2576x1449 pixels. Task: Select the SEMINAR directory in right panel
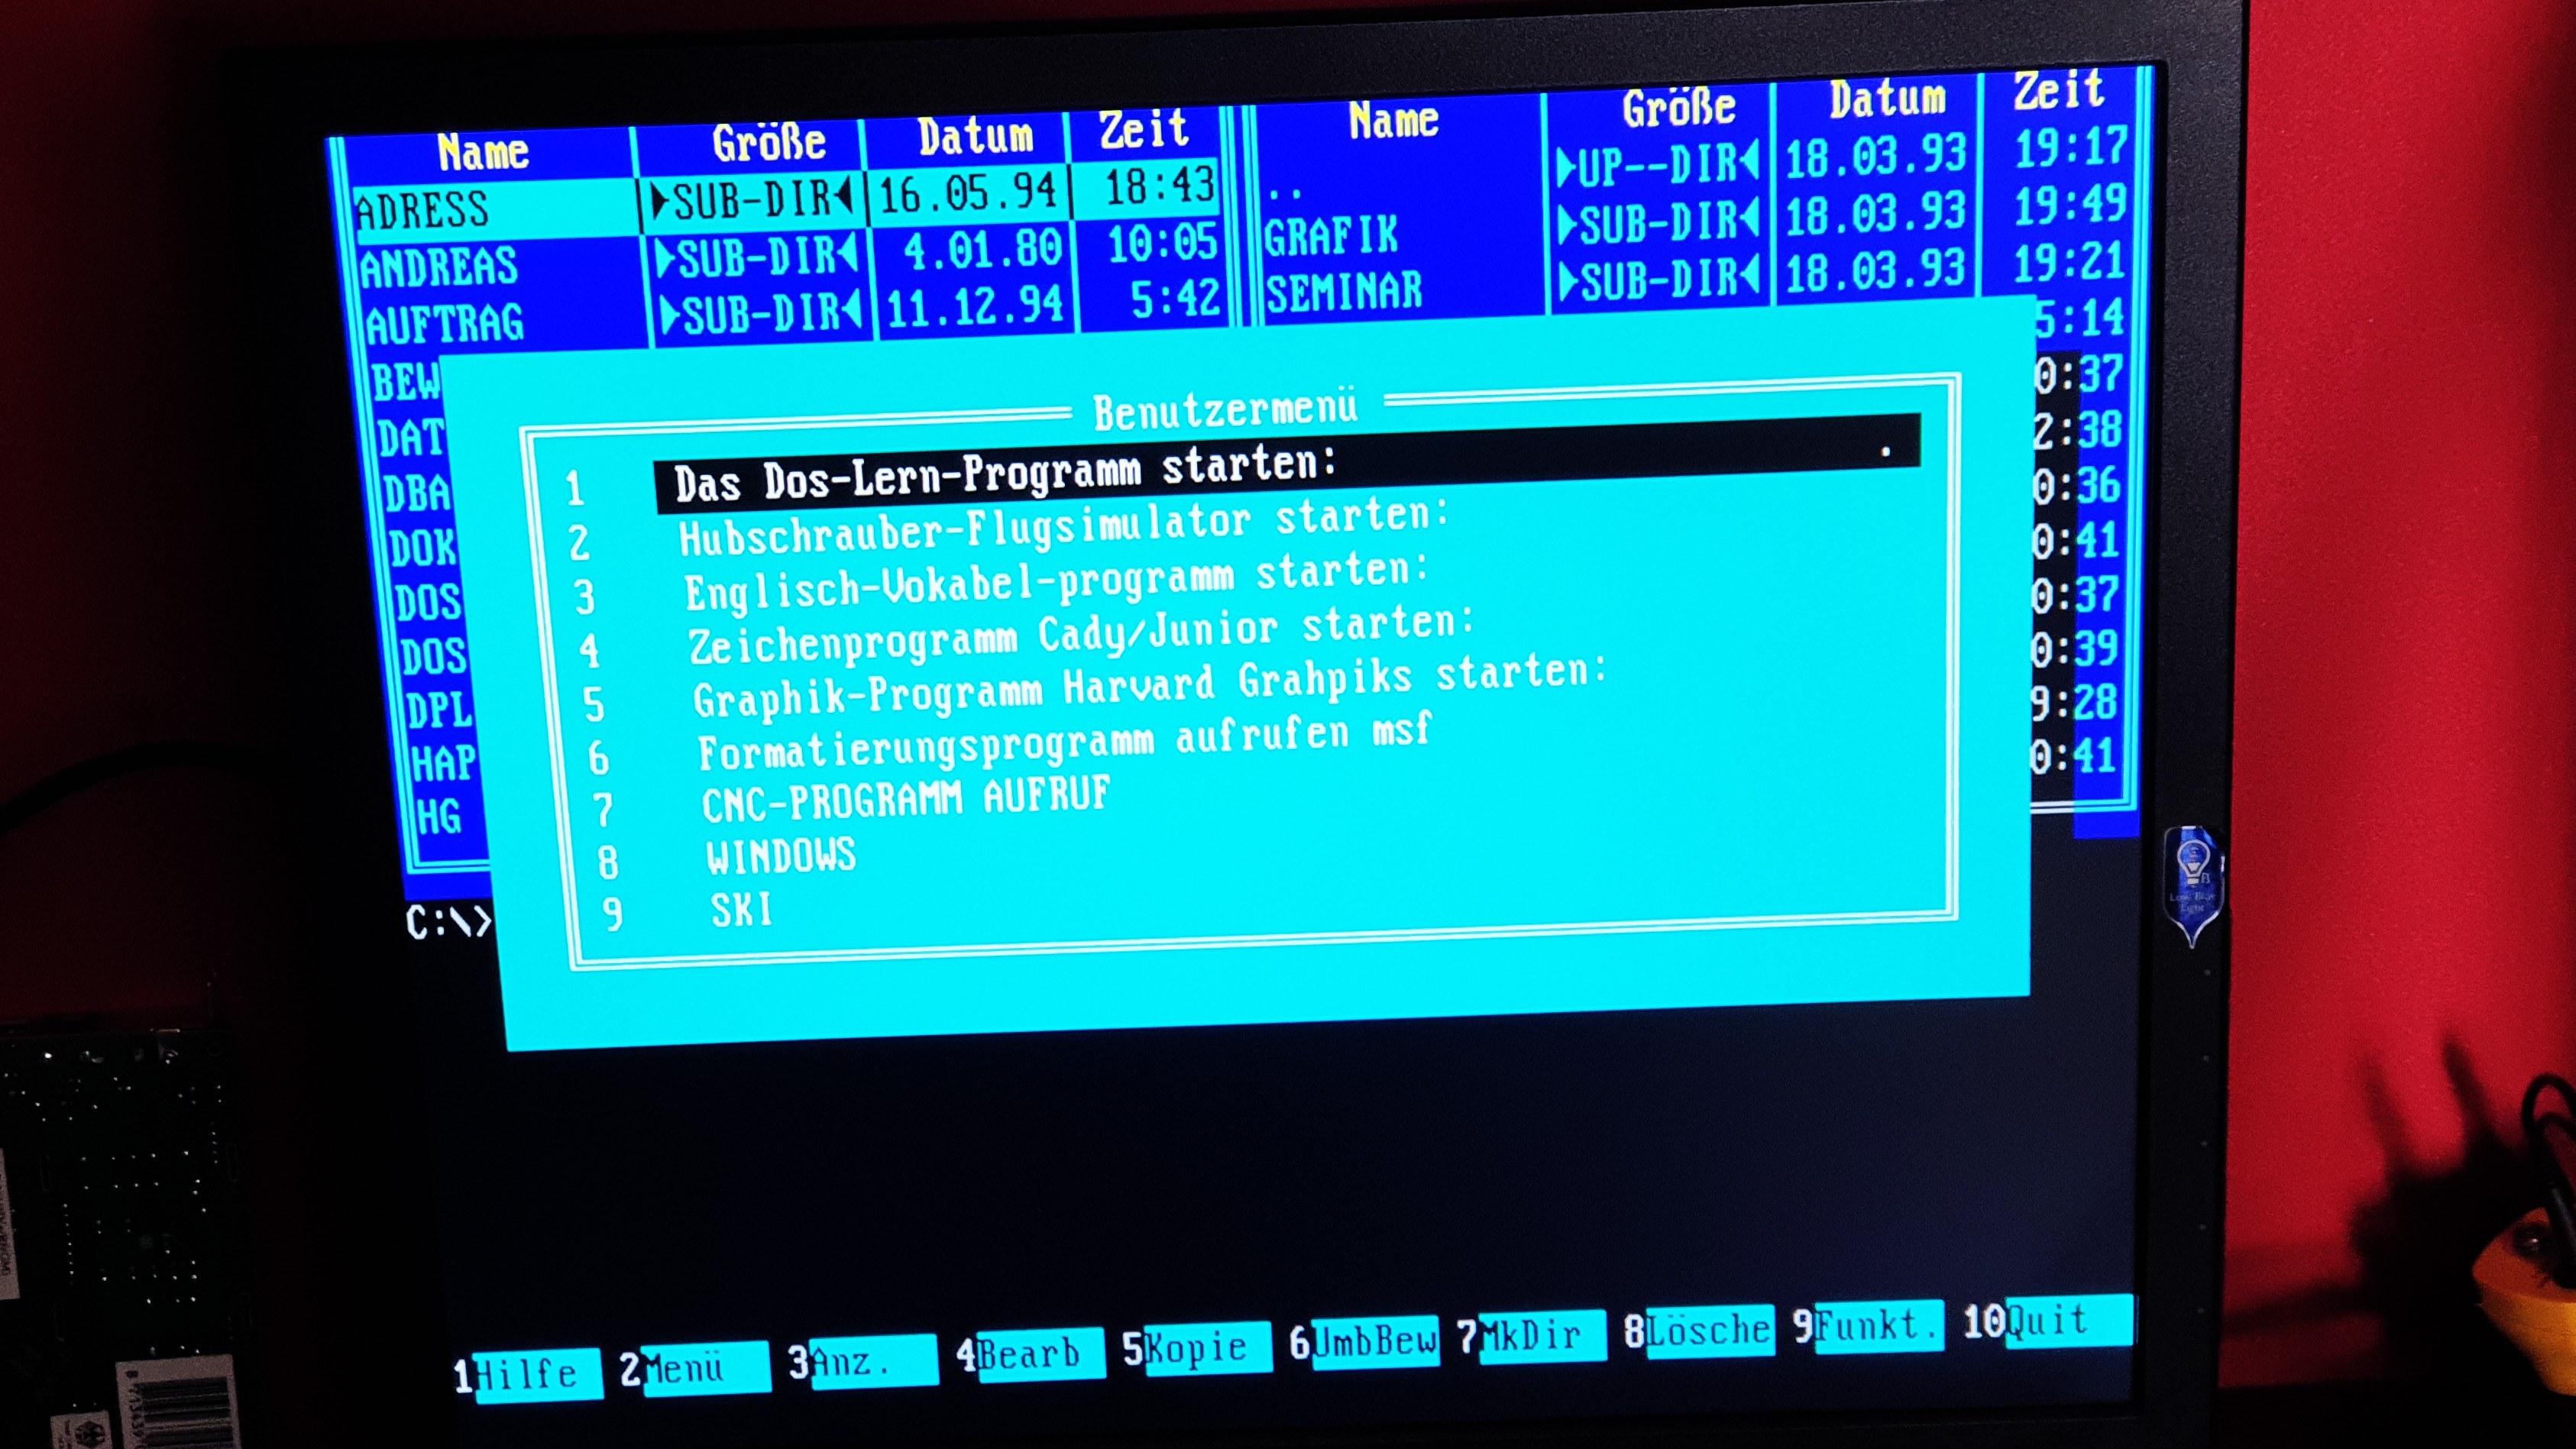coord(1344,292)
